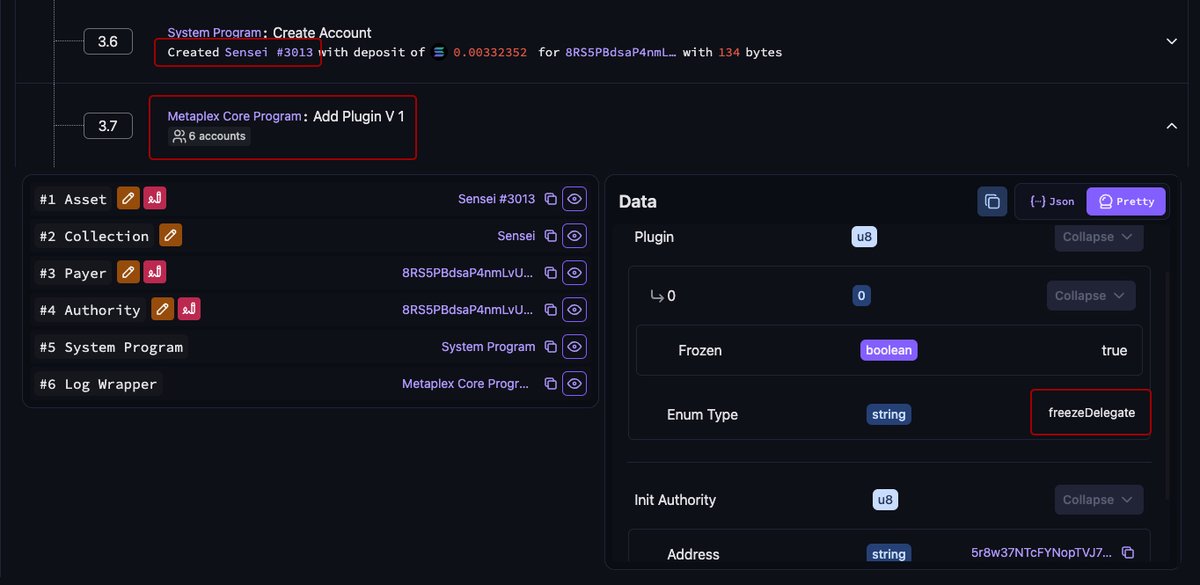Click the #5 System Program label
This screenshot has width=1200, height=585.
click(111, 347)
